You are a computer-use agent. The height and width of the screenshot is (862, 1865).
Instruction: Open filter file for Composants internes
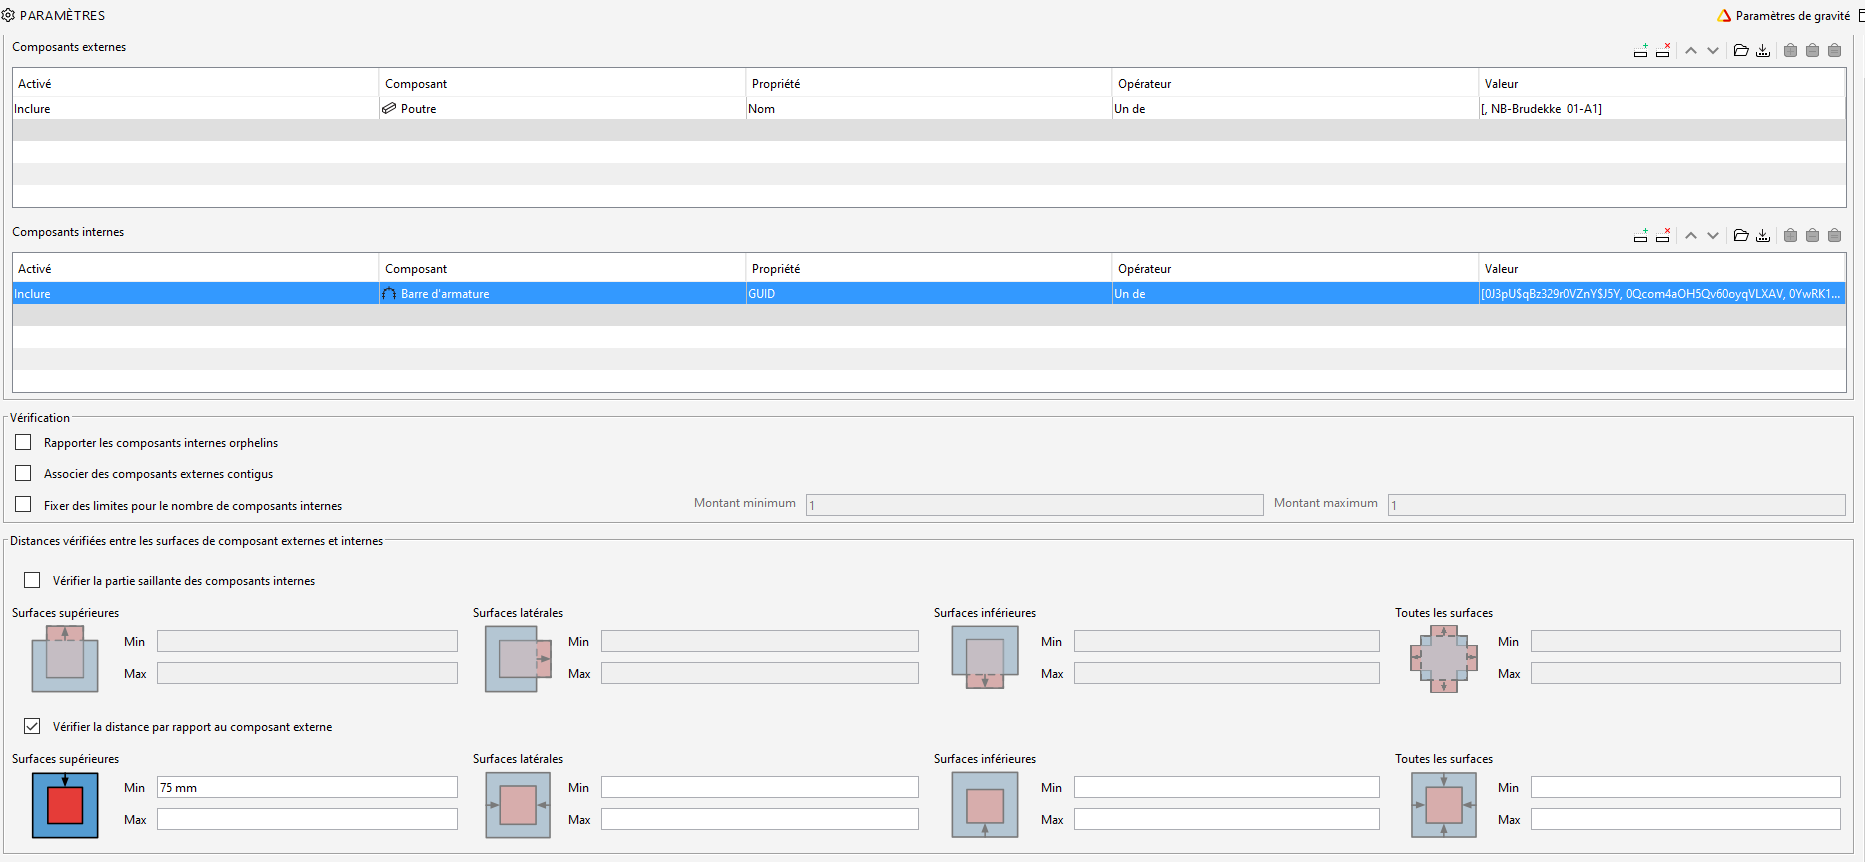(x=1741, y=235)
